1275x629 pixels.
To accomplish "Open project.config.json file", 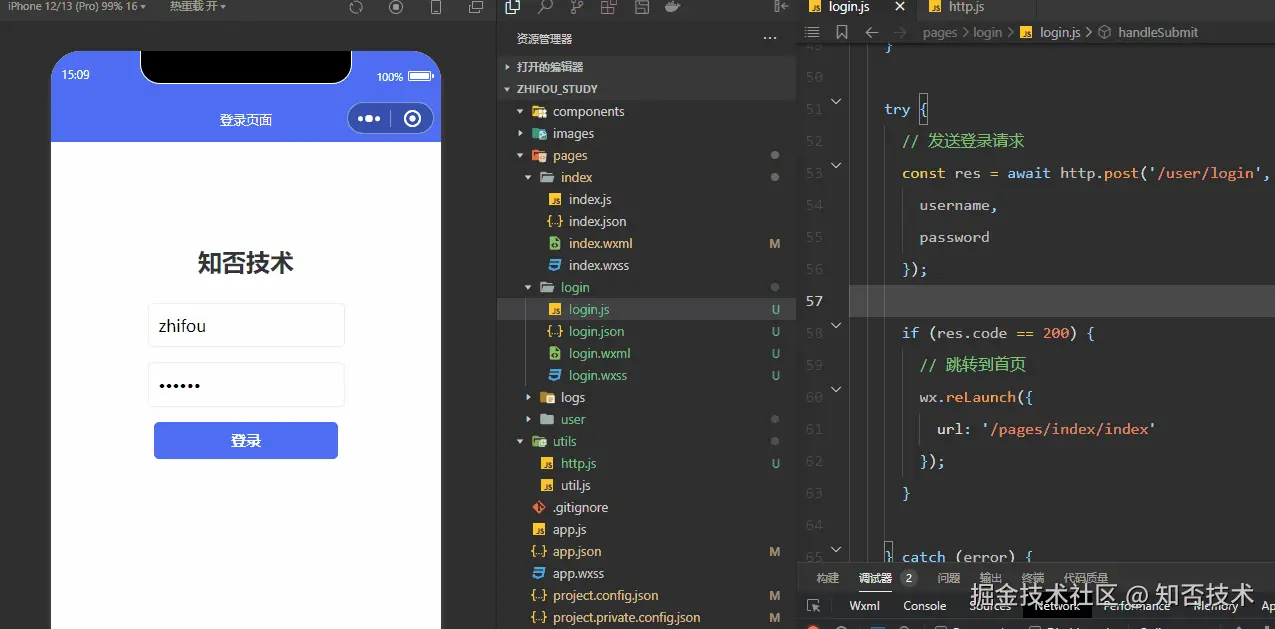I will pos(605,595).
